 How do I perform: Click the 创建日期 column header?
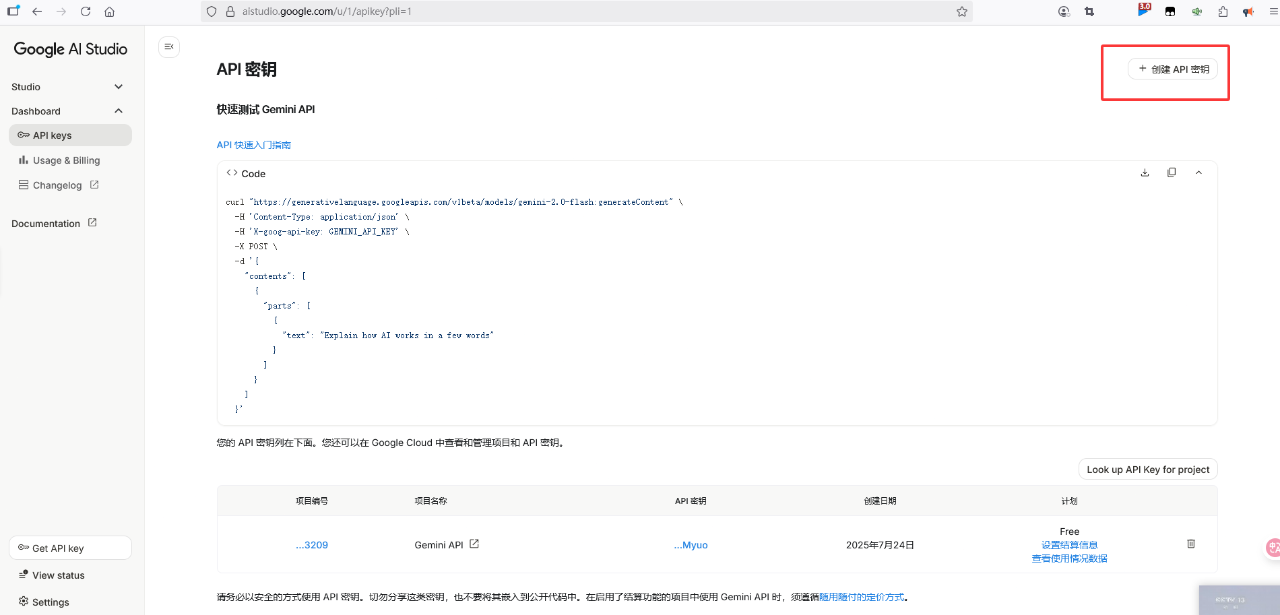(880, 500)
